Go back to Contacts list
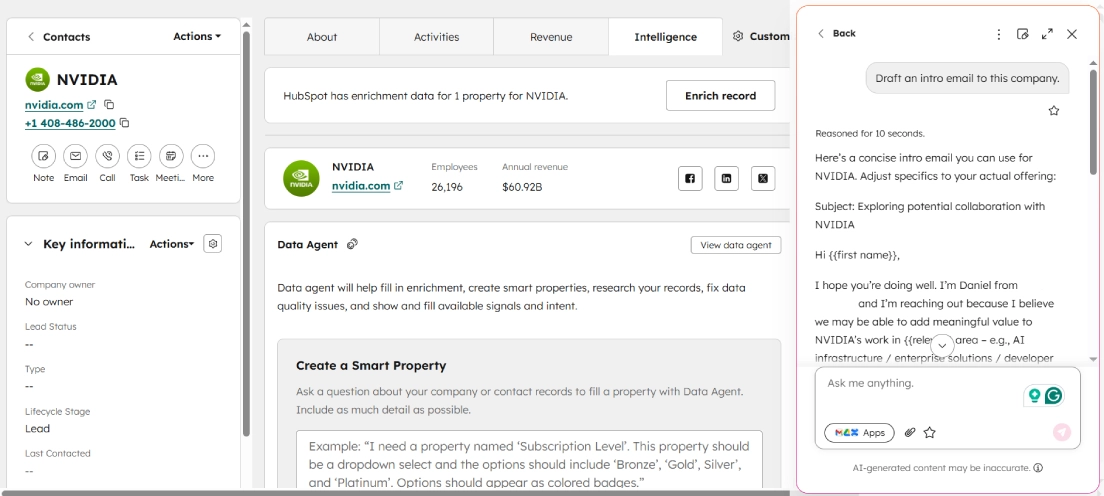This screenshot has width=1104, height=496. 59,37
